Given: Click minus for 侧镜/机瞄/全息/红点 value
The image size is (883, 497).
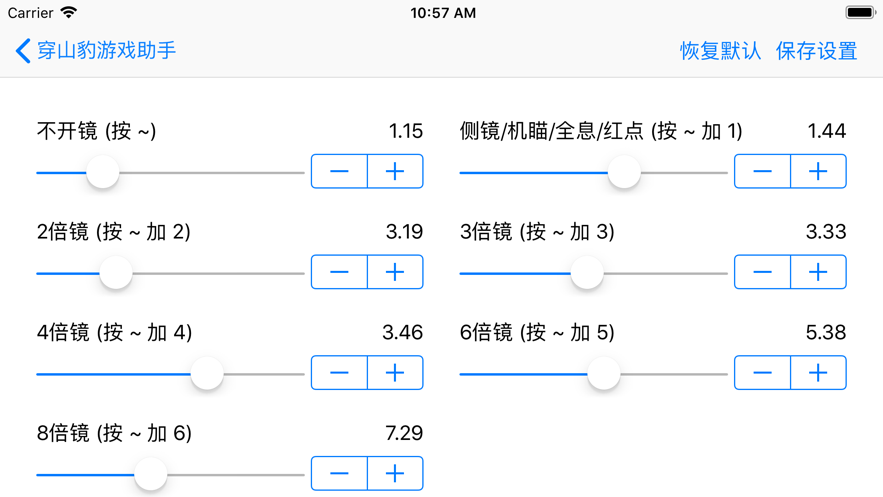Looking at the screenshot, I should (x=762, y=172).
